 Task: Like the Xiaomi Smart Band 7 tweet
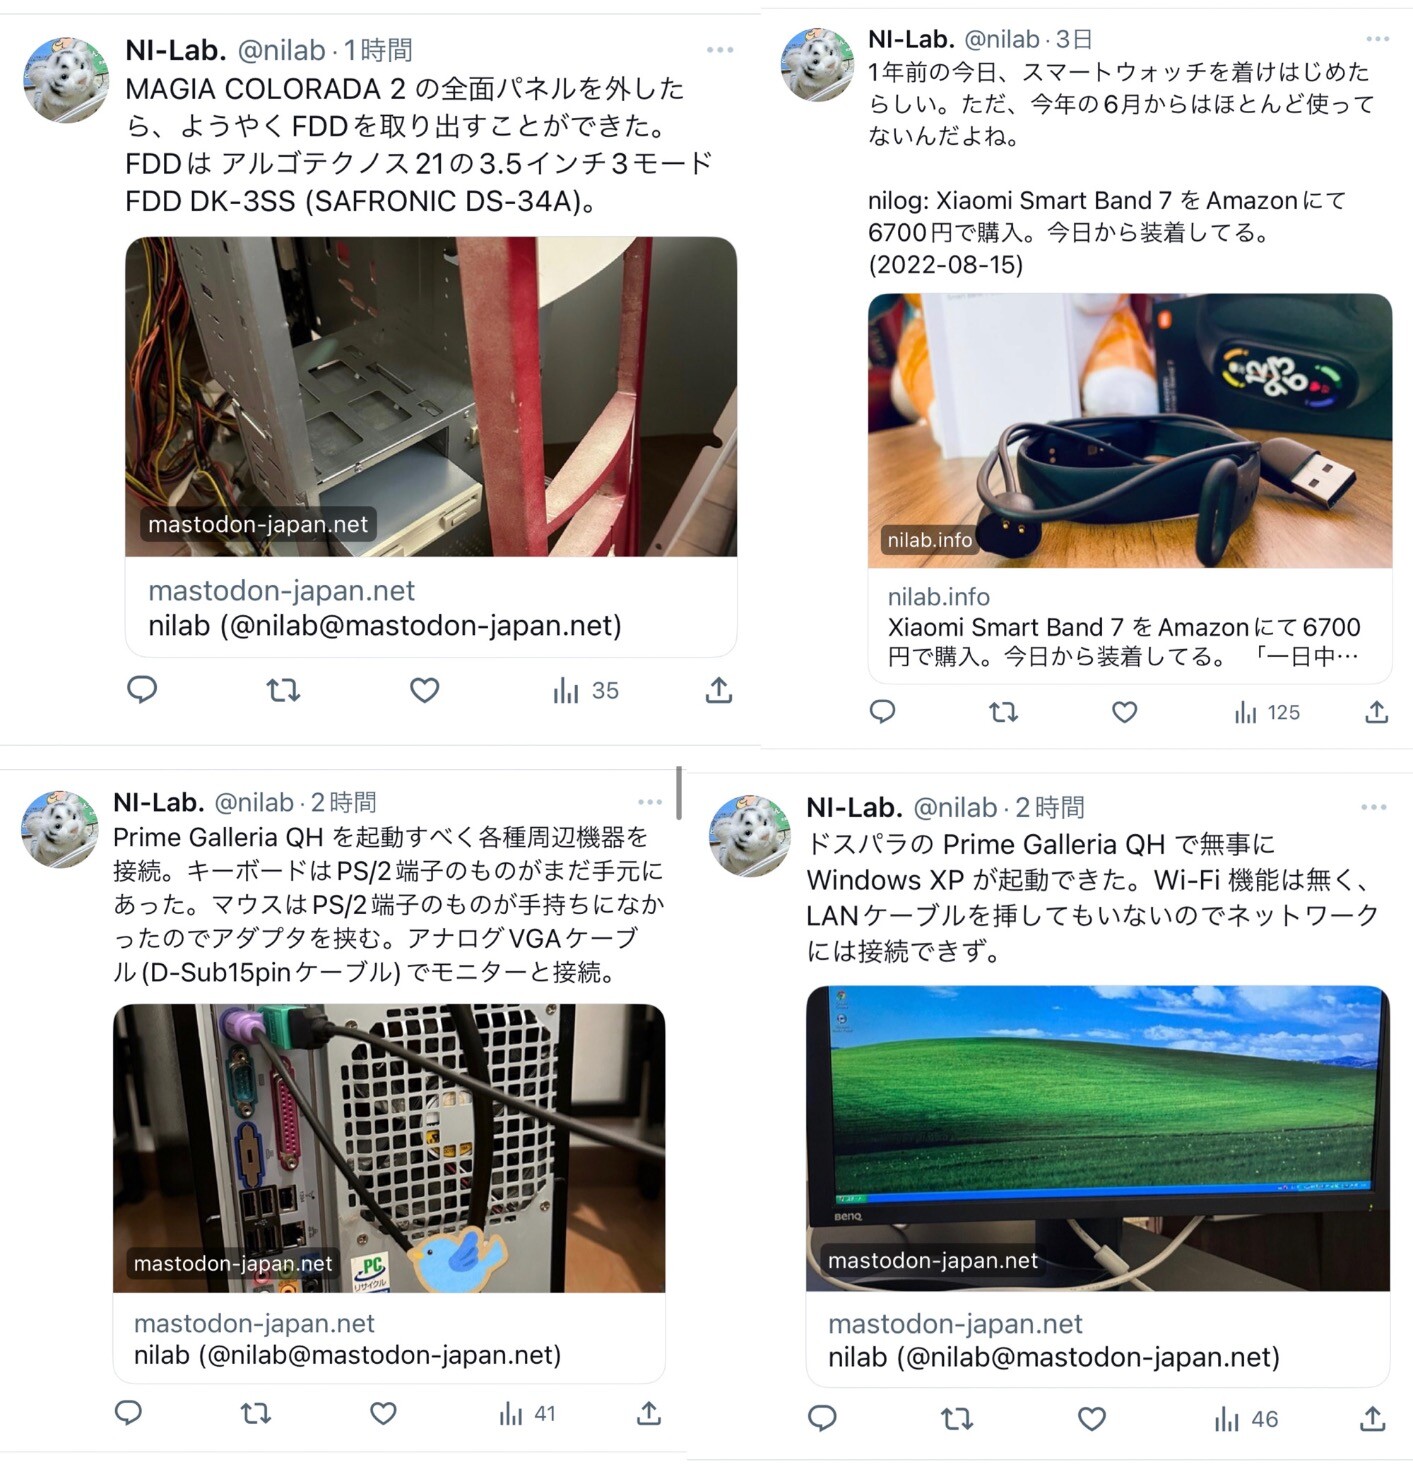coord(1124,712)
